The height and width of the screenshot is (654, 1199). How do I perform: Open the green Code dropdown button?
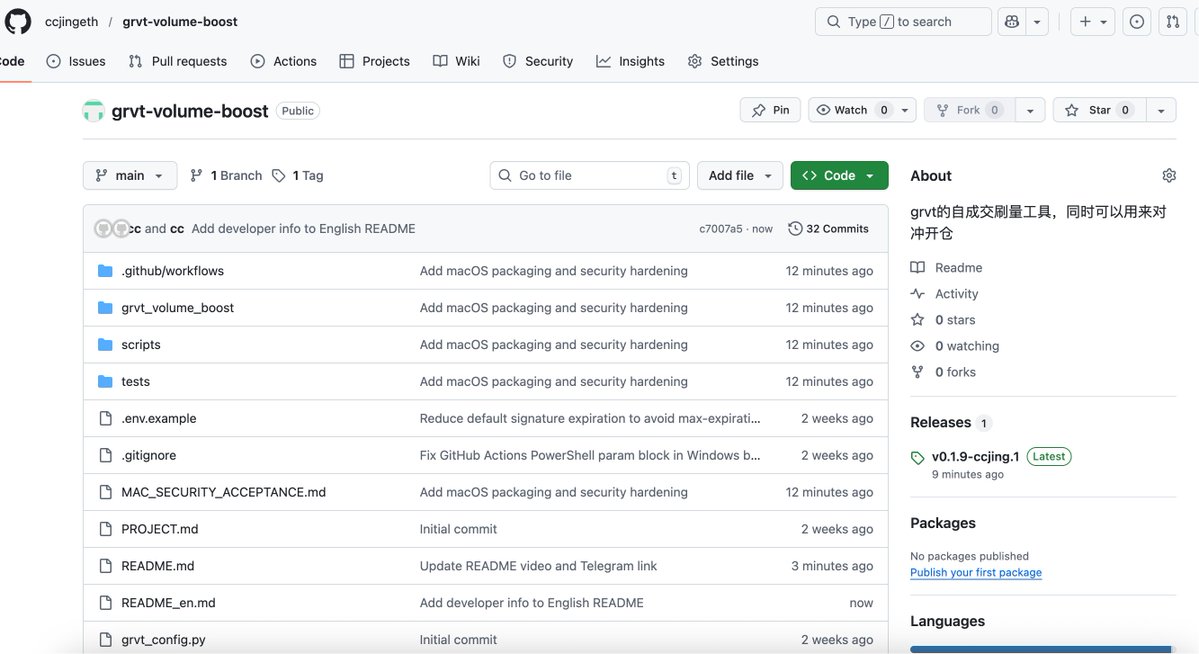click(839, 175)
